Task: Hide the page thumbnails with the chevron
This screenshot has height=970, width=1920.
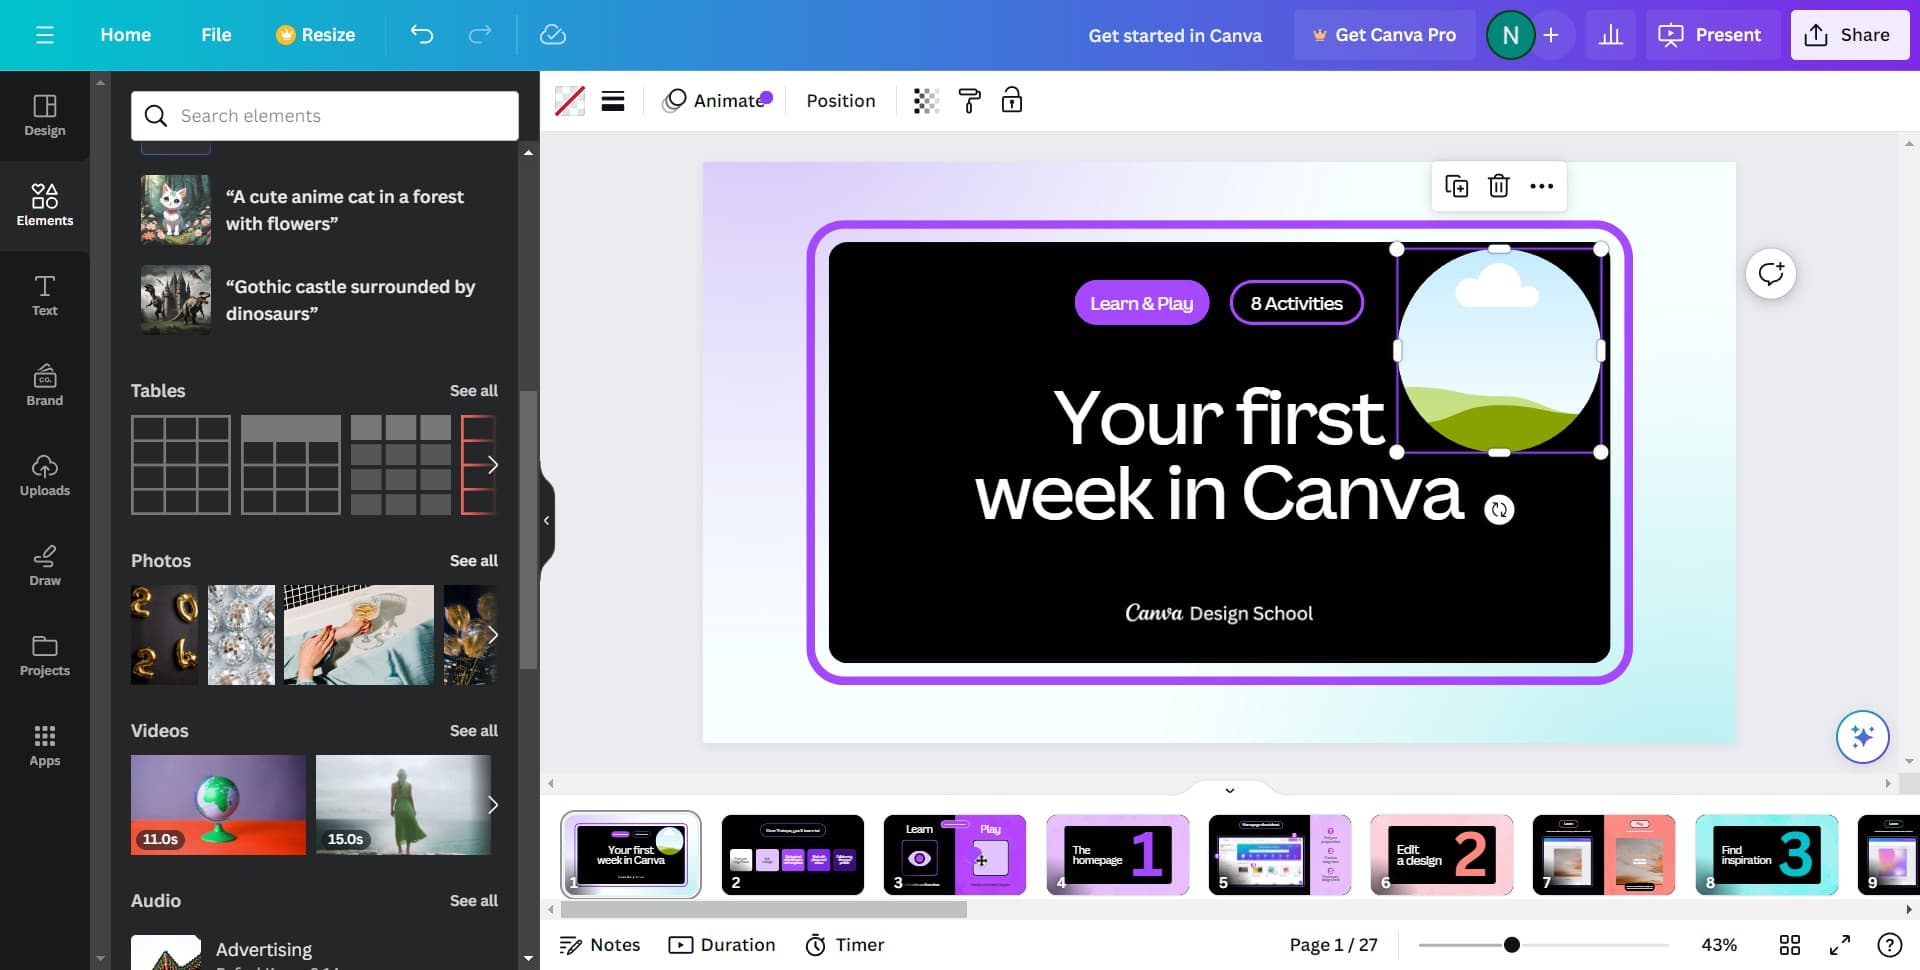Action: click(1230, 790)
